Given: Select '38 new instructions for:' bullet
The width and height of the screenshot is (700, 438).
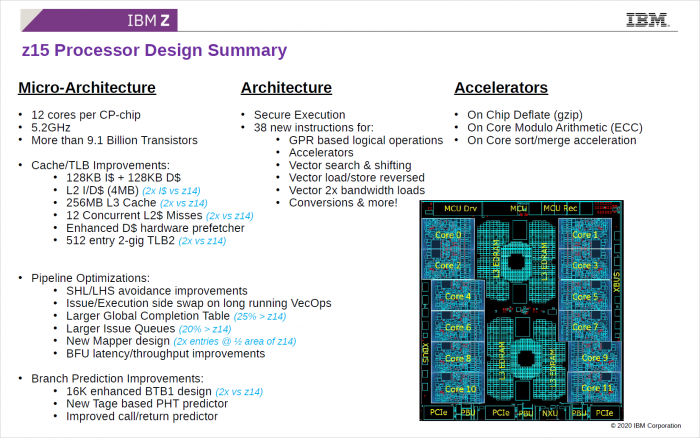Looking at the screenshot, I should click(314, 128).
